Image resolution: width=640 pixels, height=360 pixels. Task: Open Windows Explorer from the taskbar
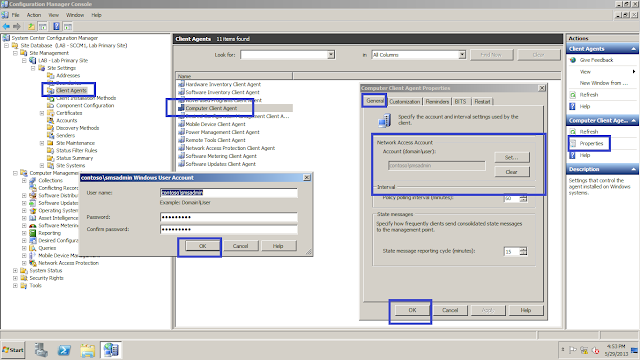pyautogui.click(x=87, y=350)
